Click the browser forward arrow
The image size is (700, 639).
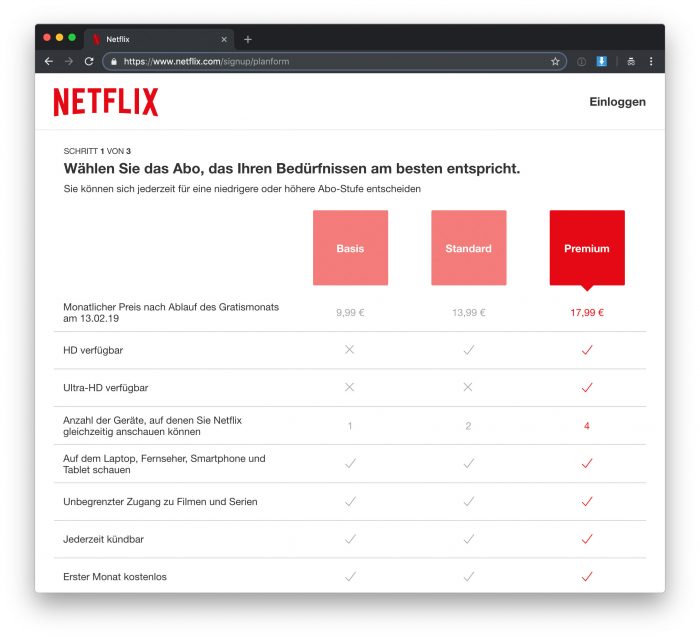pyautogui.click(x=69, y=61)
